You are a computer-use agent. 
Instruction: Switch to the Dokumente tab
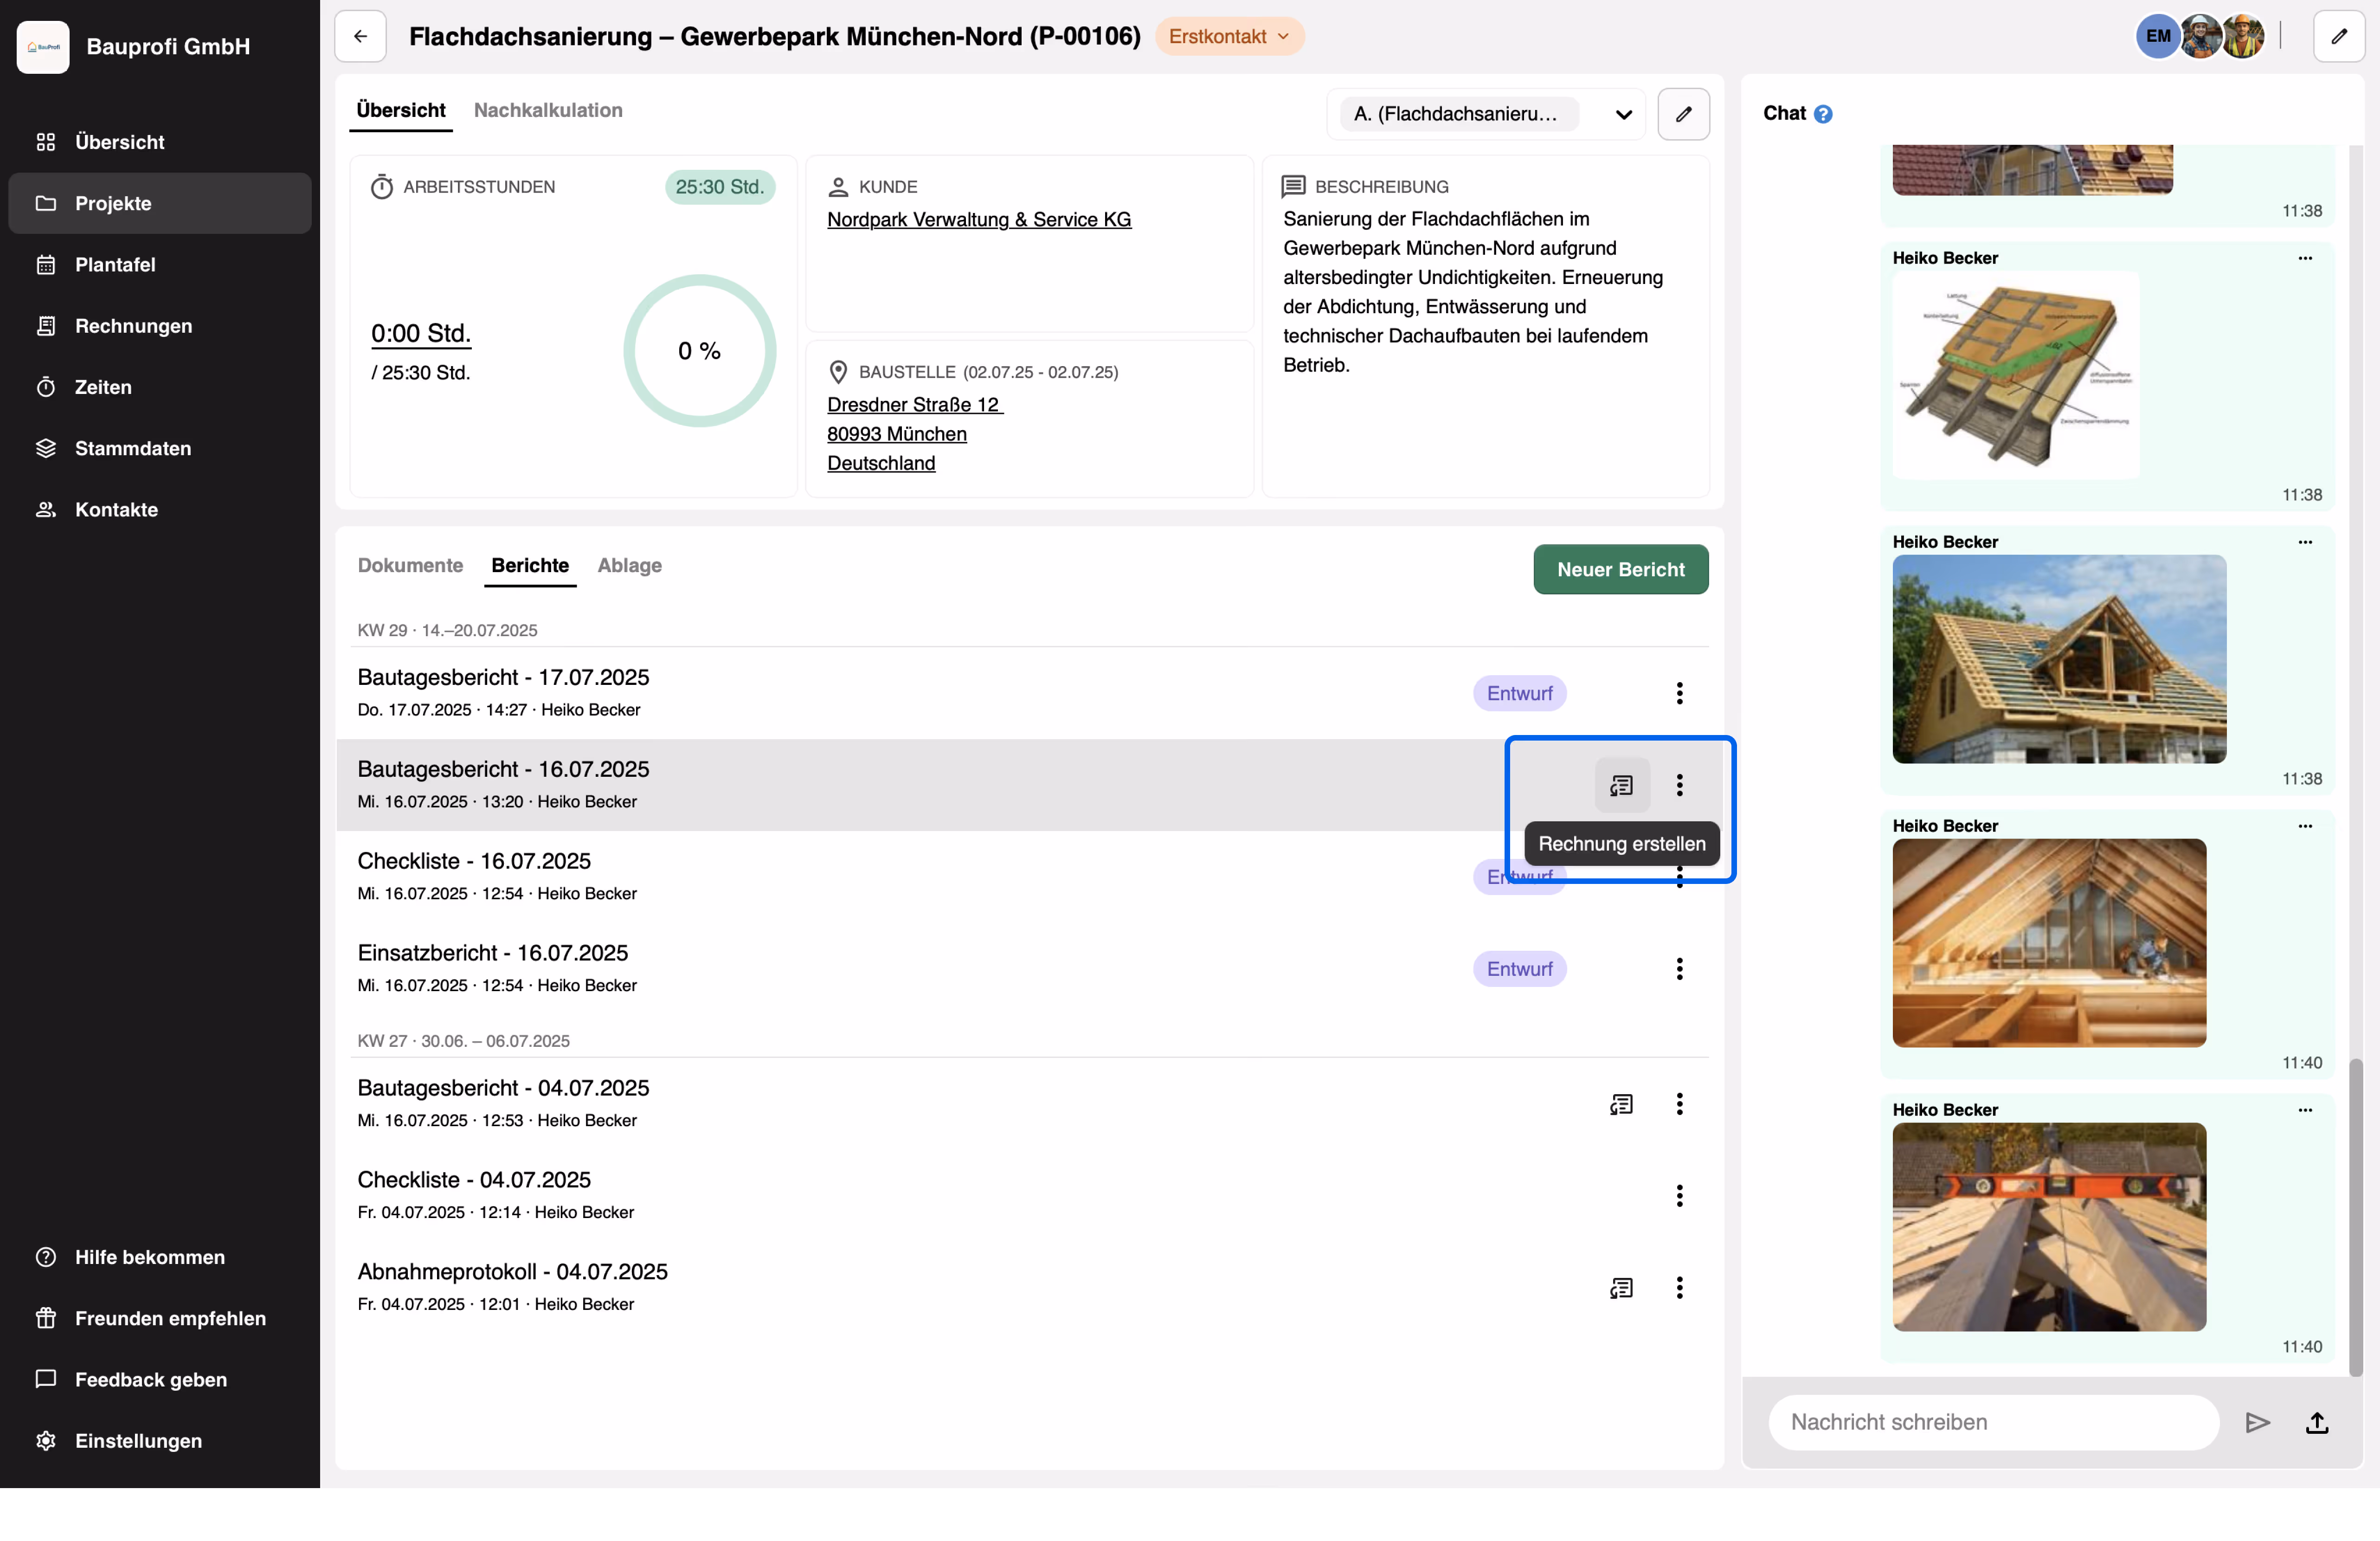(x=410, y=565)
